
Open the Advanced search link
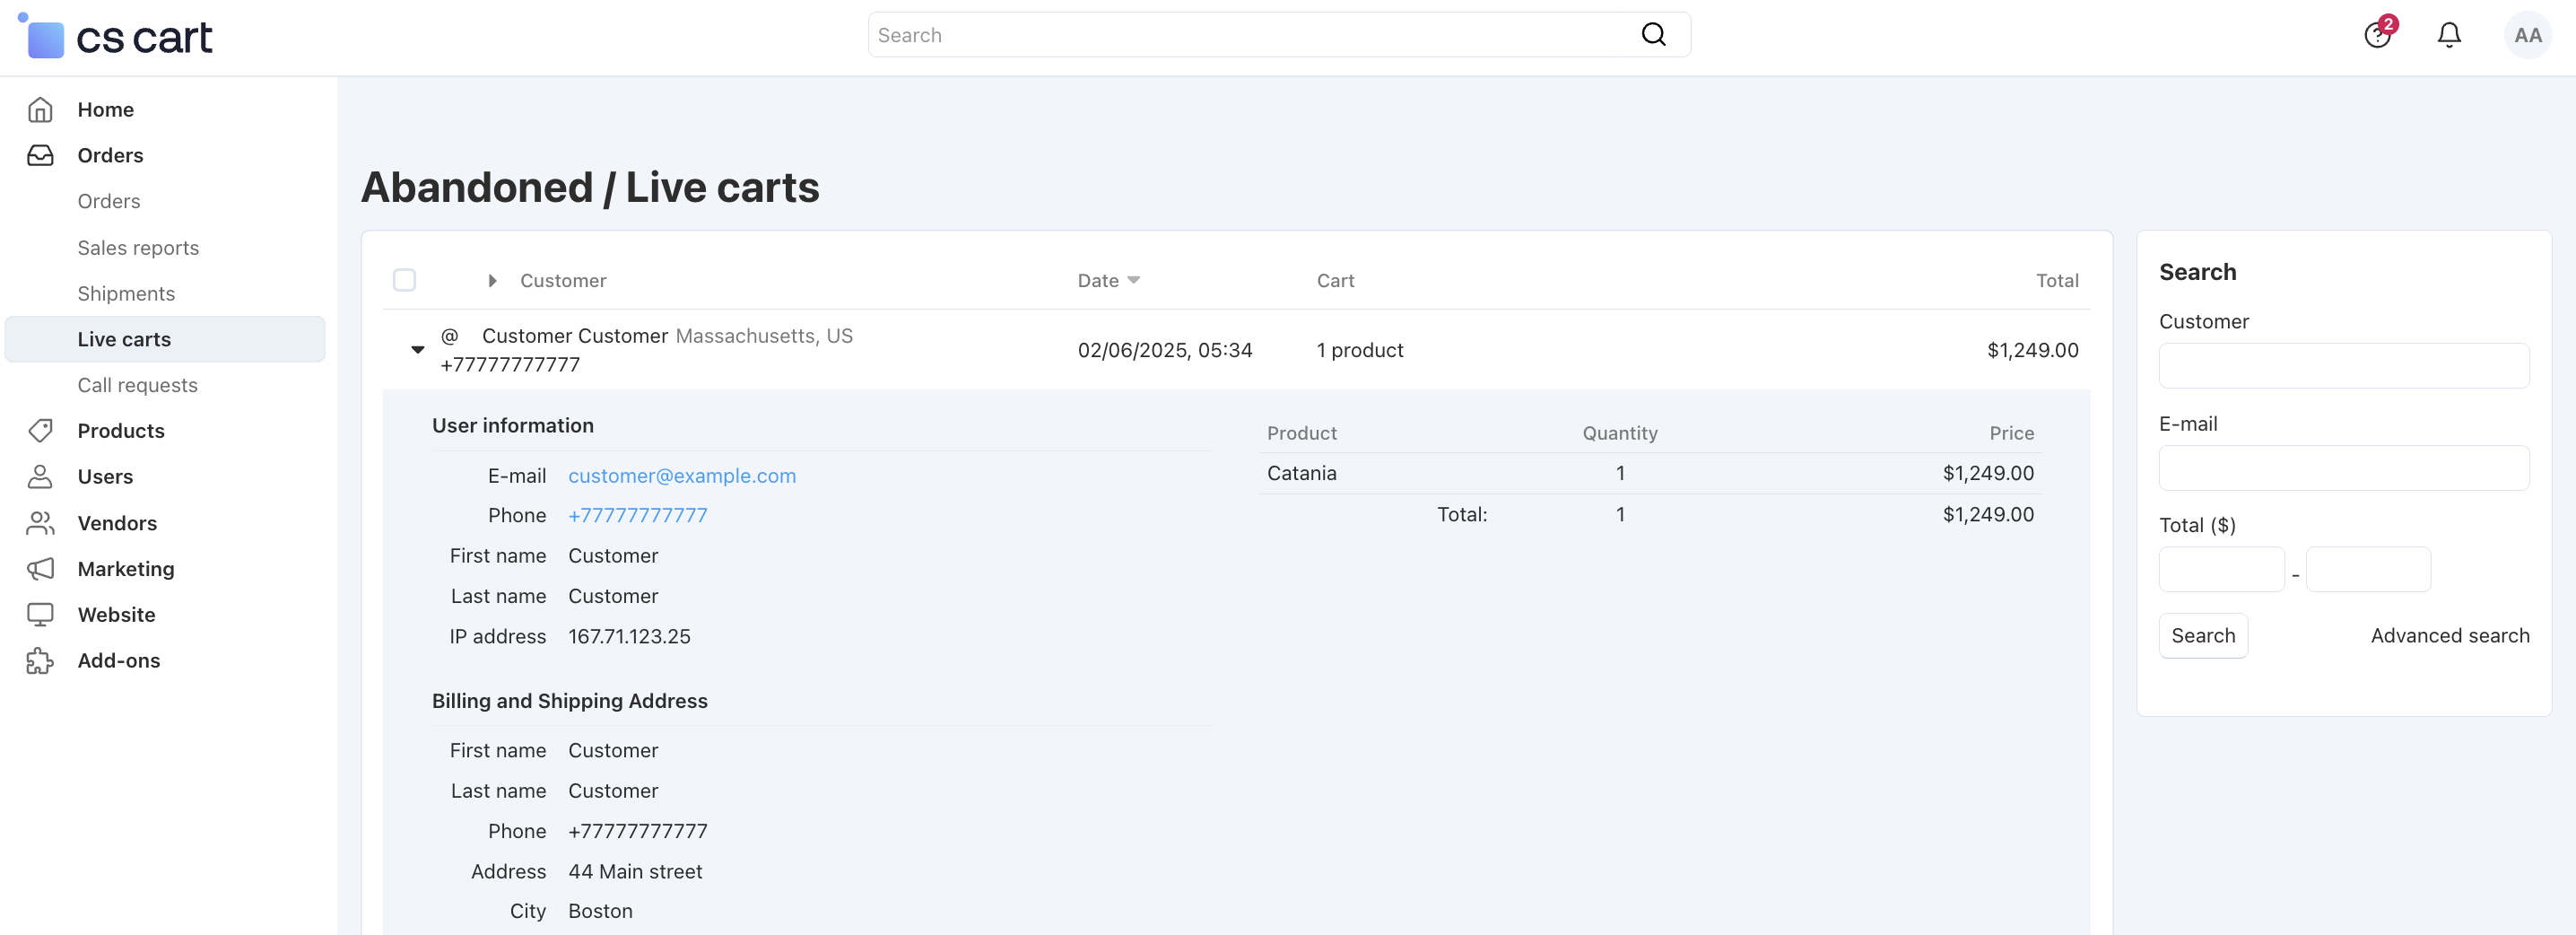point(2449,635)
